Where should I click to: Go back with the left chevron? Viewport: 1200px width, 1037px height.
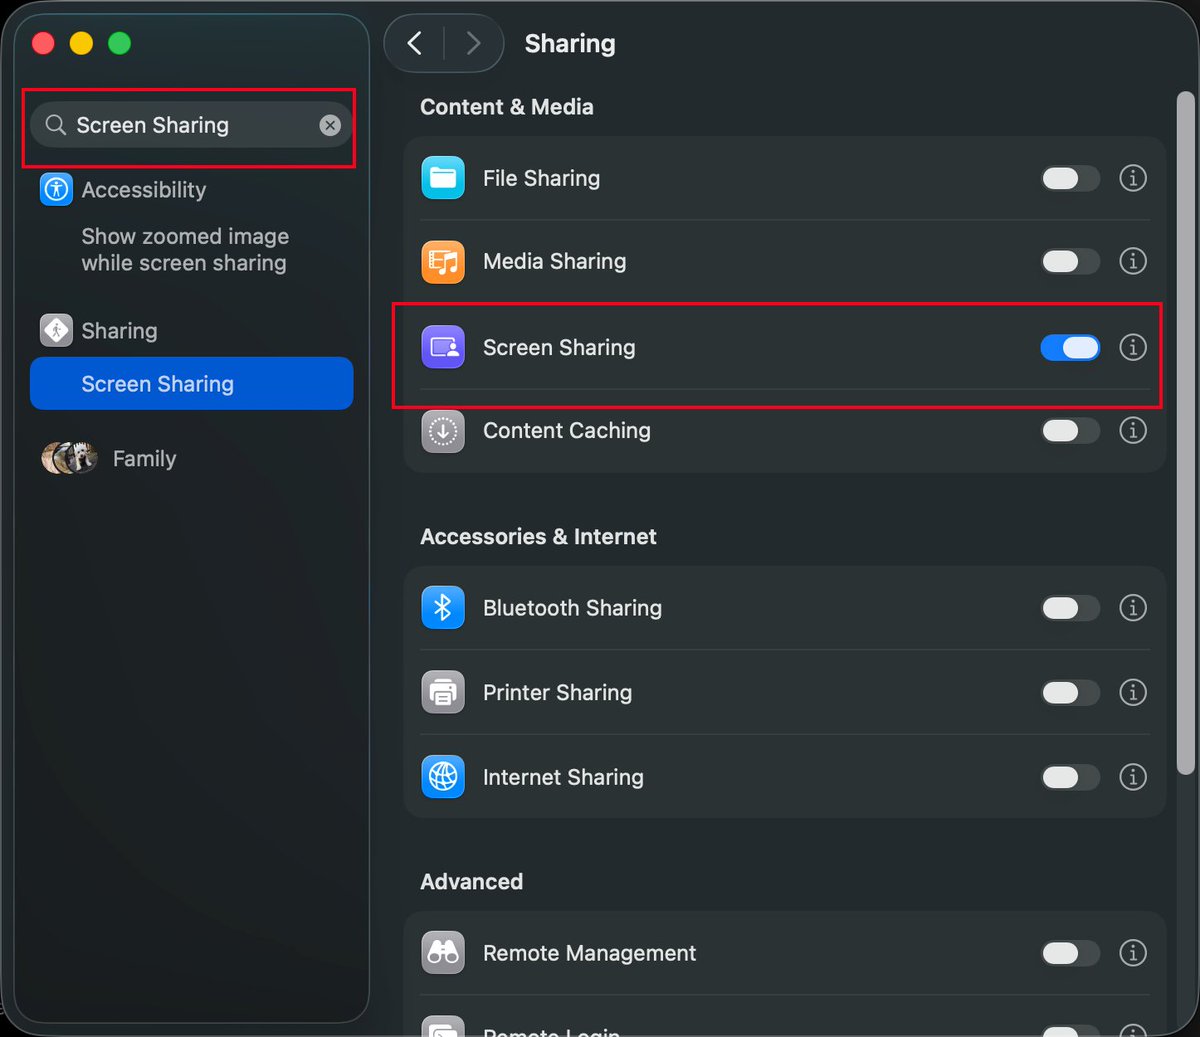pos(415,43)
